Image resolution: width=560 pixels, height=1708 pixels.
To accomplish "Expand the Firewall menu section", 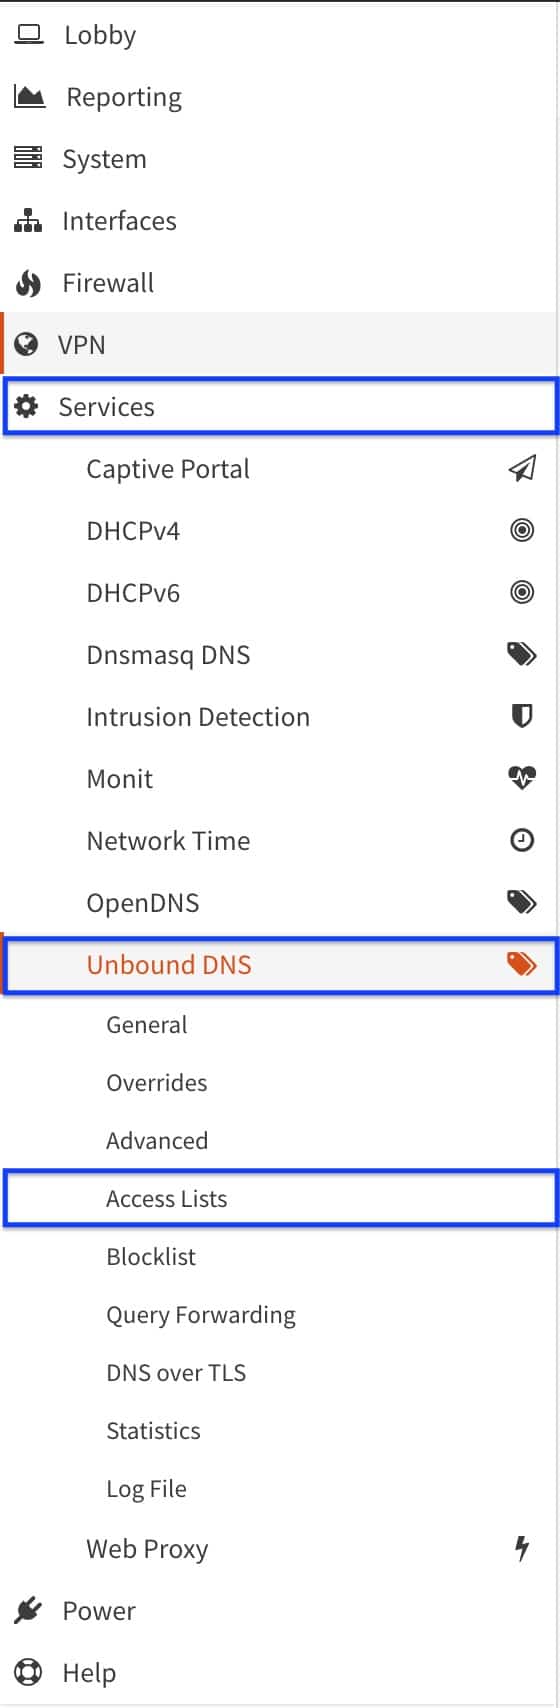I will pos(280,283).
